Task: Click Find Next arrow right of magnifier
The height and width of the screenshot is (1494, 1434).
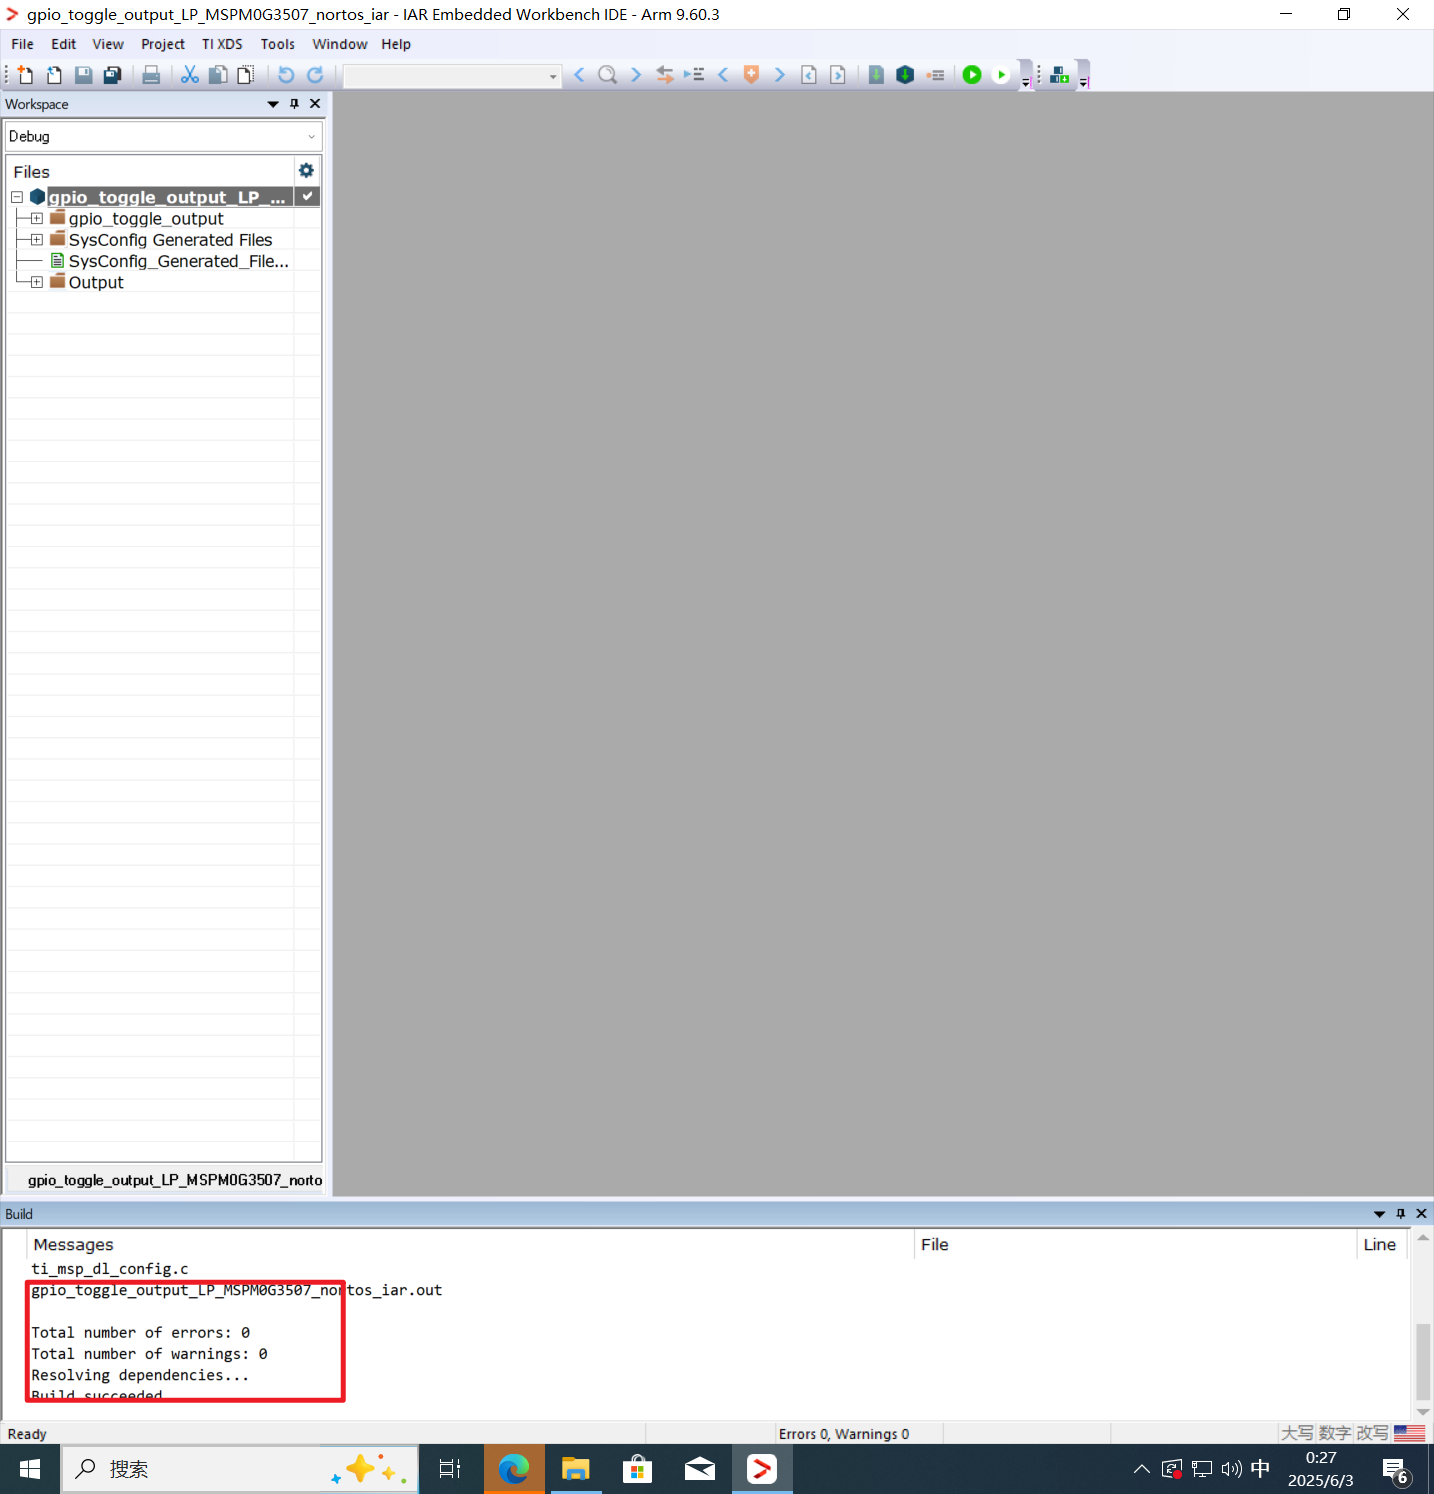Action: point(636,75)
